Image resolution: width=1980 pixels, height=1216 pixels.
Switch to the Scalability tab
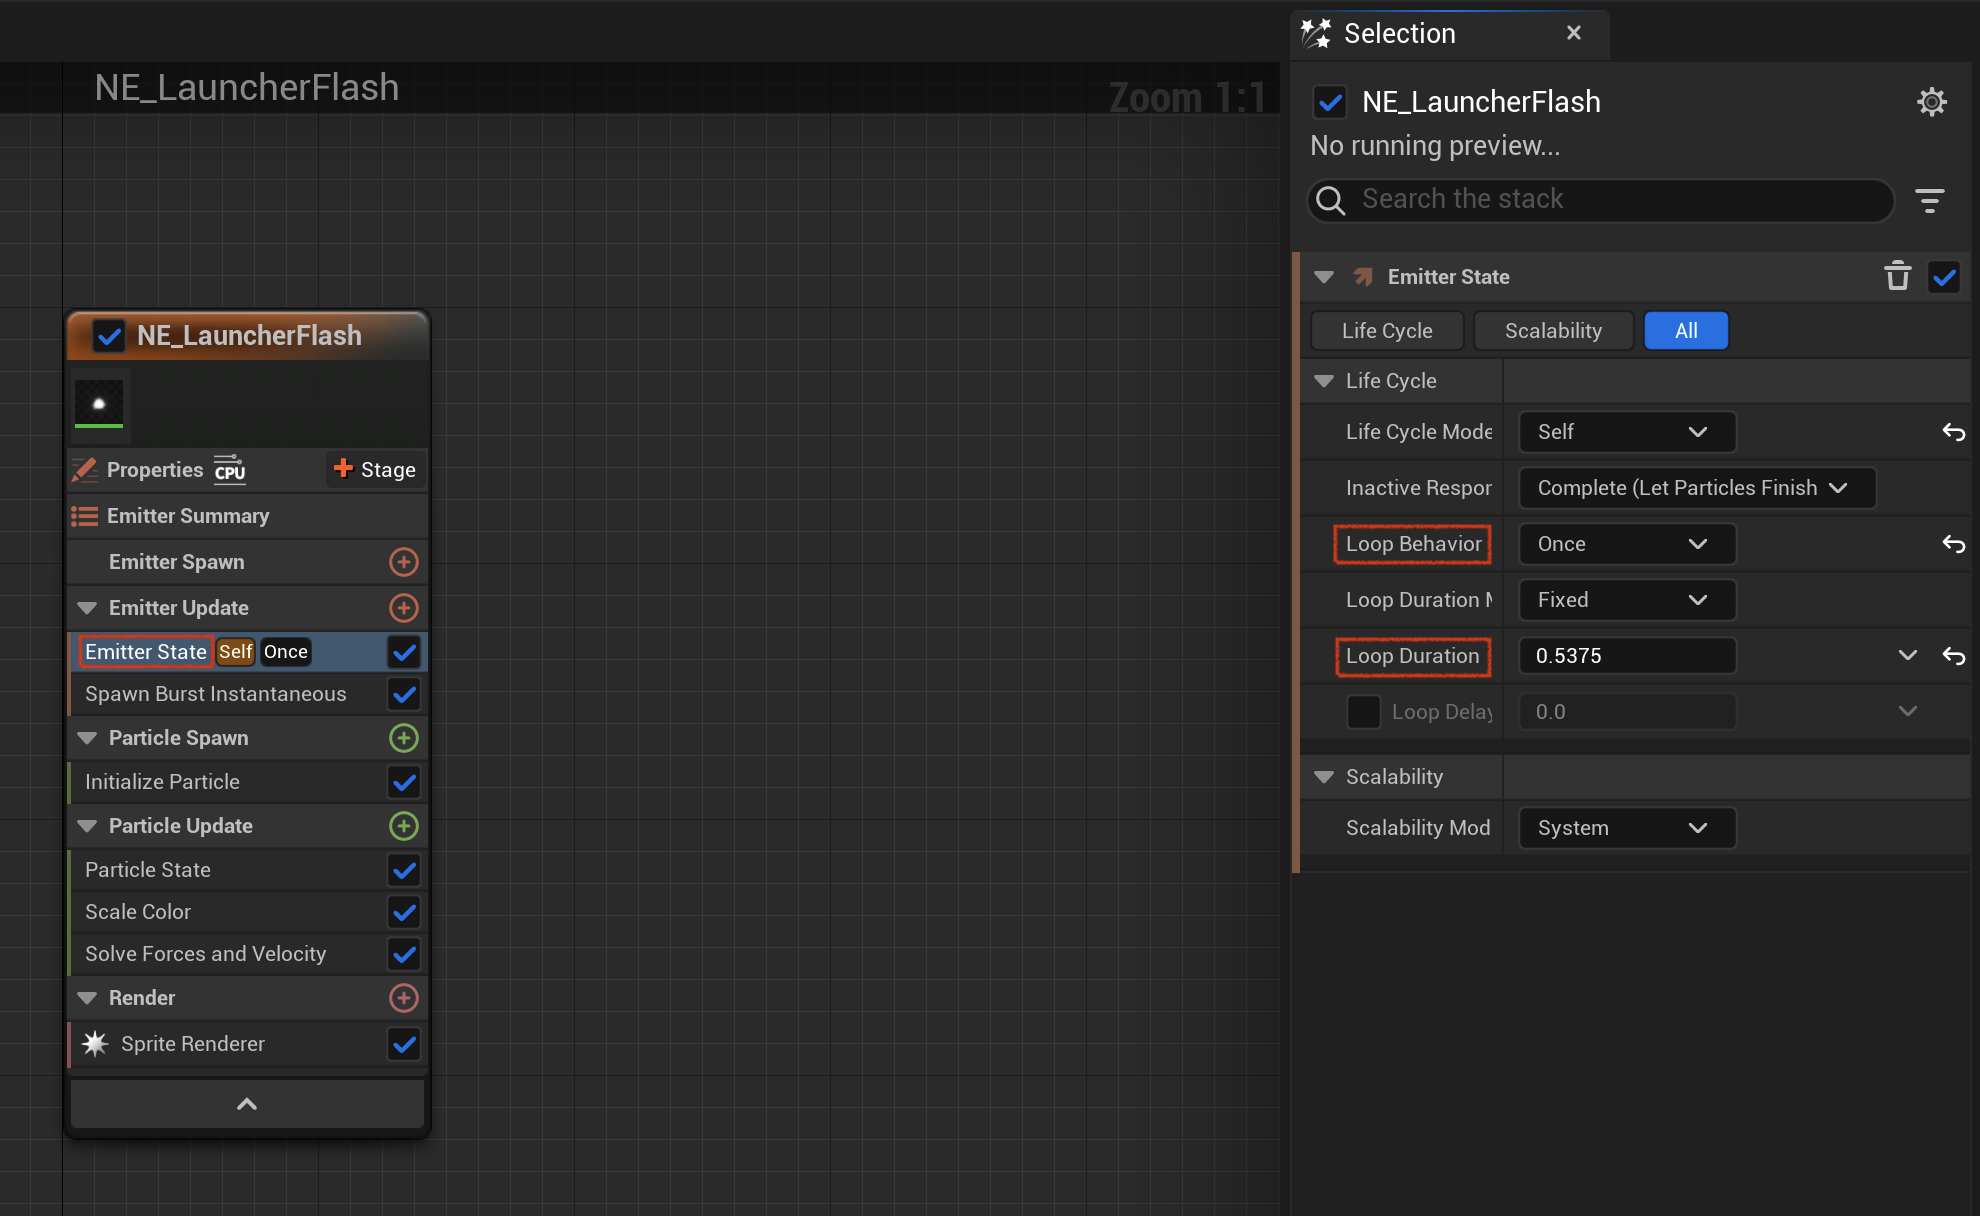click(x=1553, y=331)
